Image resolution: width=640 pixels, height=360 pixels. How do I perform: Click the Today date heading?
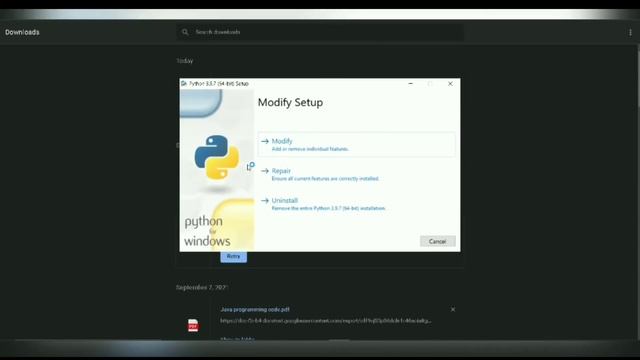(x=184, y=61)
